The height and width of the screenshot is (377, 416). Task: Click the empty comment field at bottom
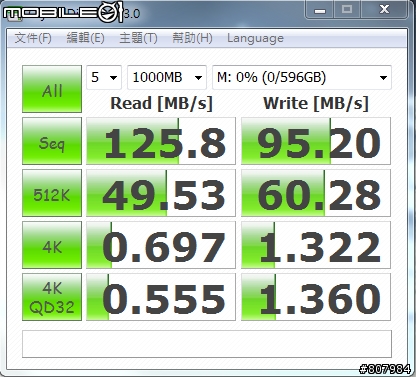[207, 344]
